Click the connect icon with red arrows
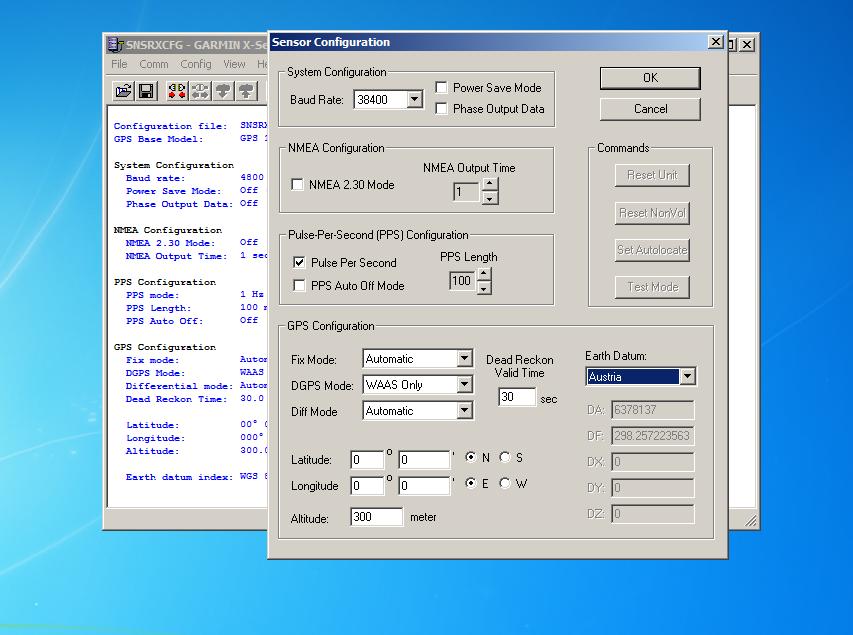The image size is (853, 635). pos(177,91)
